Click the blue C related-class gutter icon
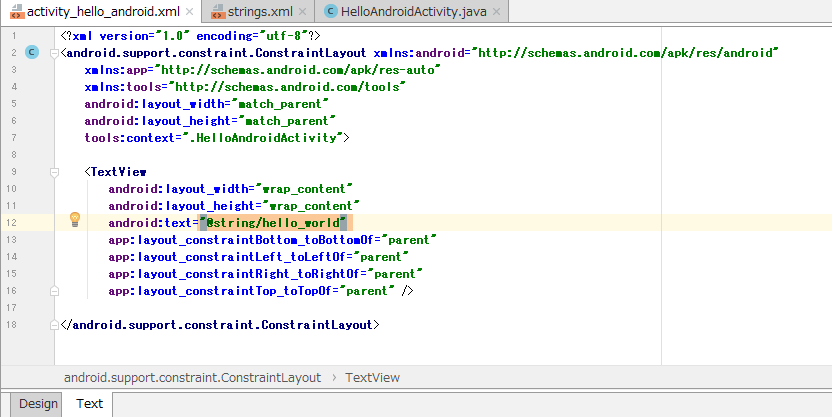832x417 pixels. pyautogui.click(x=32, y=52)
